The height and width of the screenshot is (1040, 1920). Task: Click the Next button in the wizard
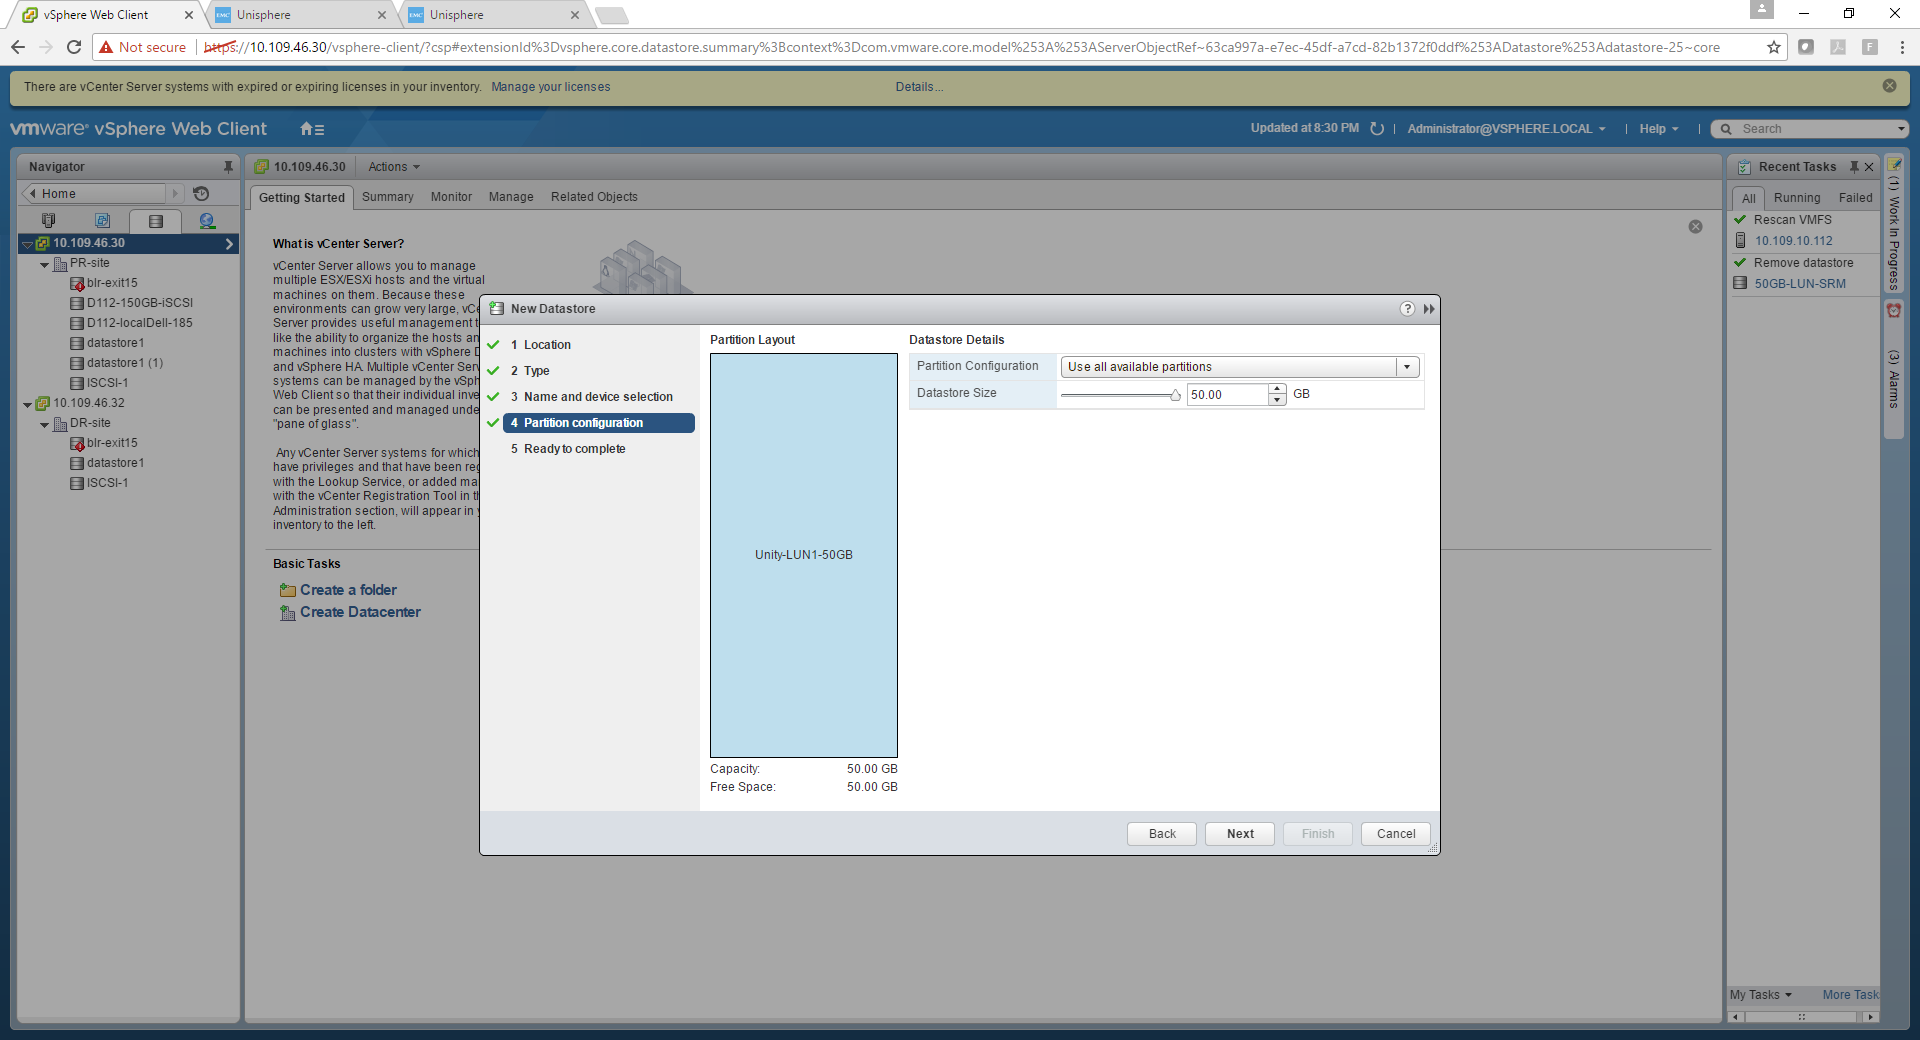[1239, 834]
